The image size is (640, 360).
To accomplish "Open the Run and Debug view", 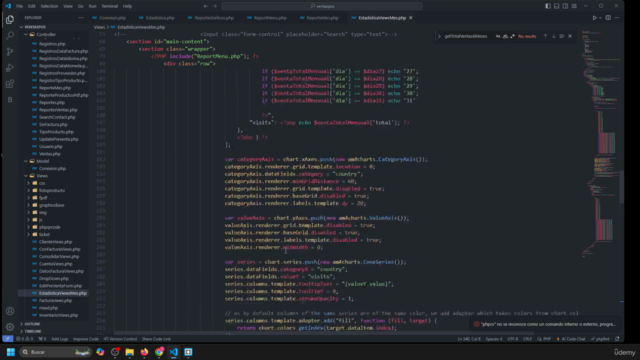I will click(x=10, y=68).
